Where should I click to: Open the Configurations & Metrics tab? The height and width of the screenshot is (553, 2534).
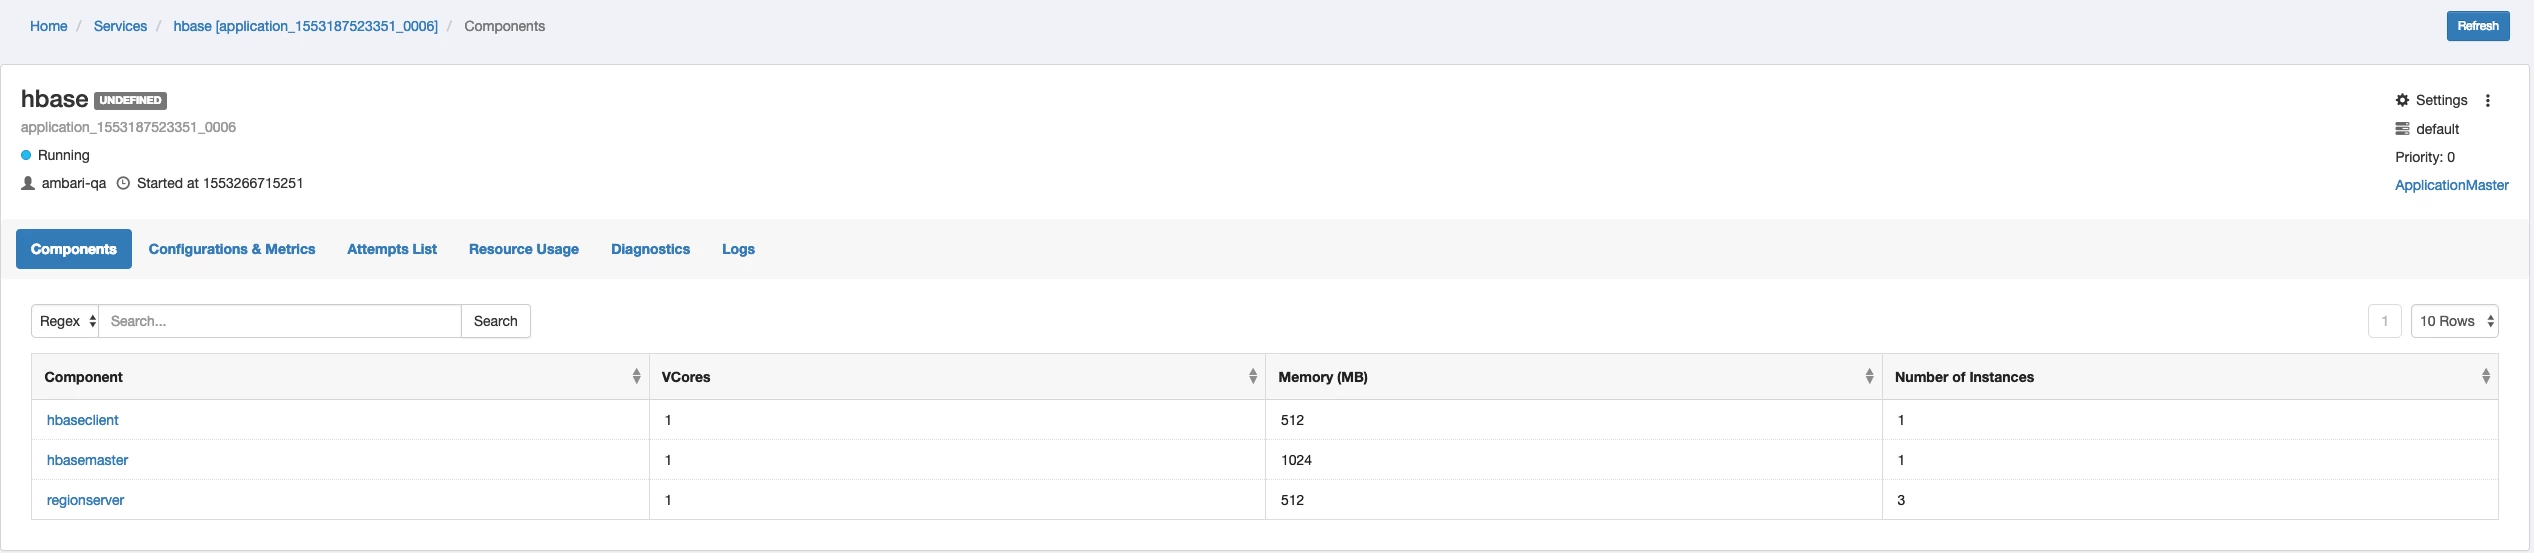coord(232,249)
